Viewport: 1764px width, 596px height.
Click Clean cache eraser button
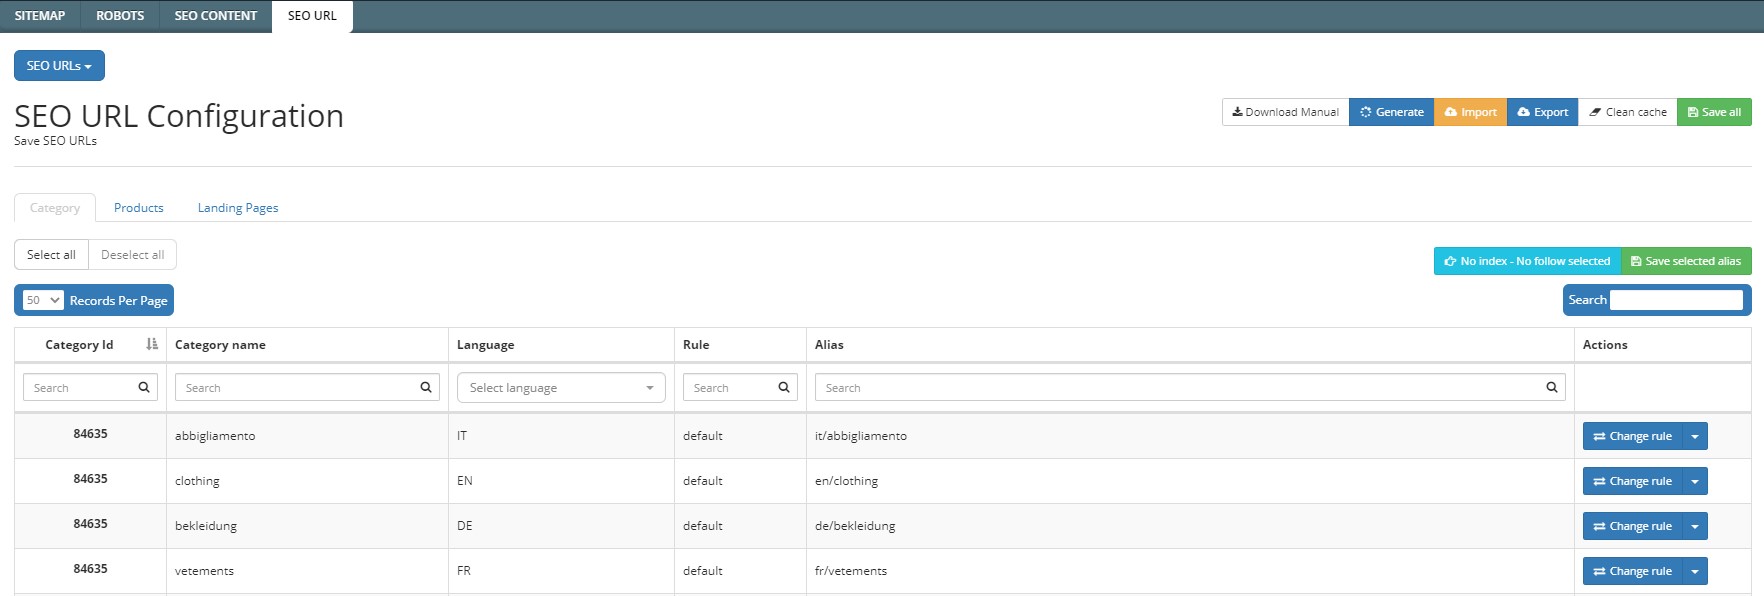(1627, 112)
